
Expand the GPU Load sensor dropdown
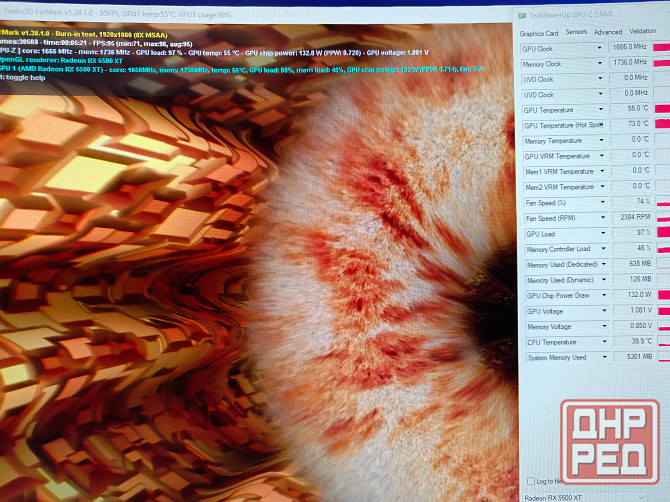click(602, 233)
